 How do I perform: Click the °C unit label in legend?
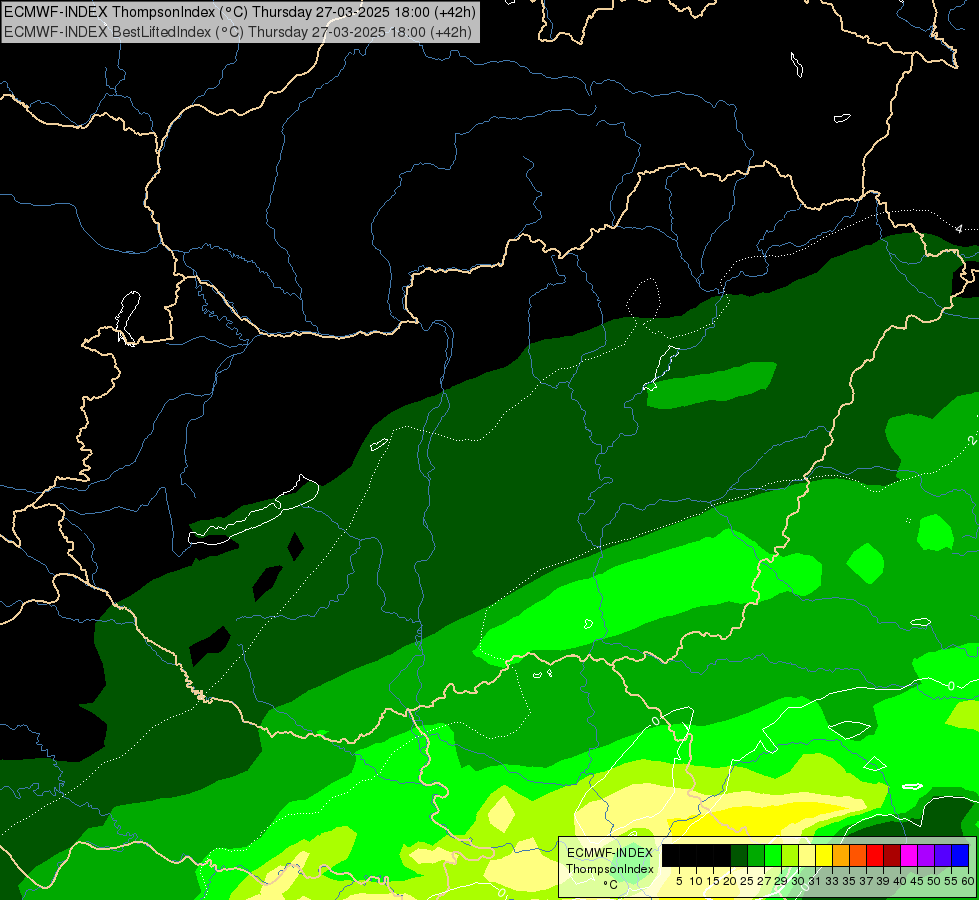coord(610,885)
